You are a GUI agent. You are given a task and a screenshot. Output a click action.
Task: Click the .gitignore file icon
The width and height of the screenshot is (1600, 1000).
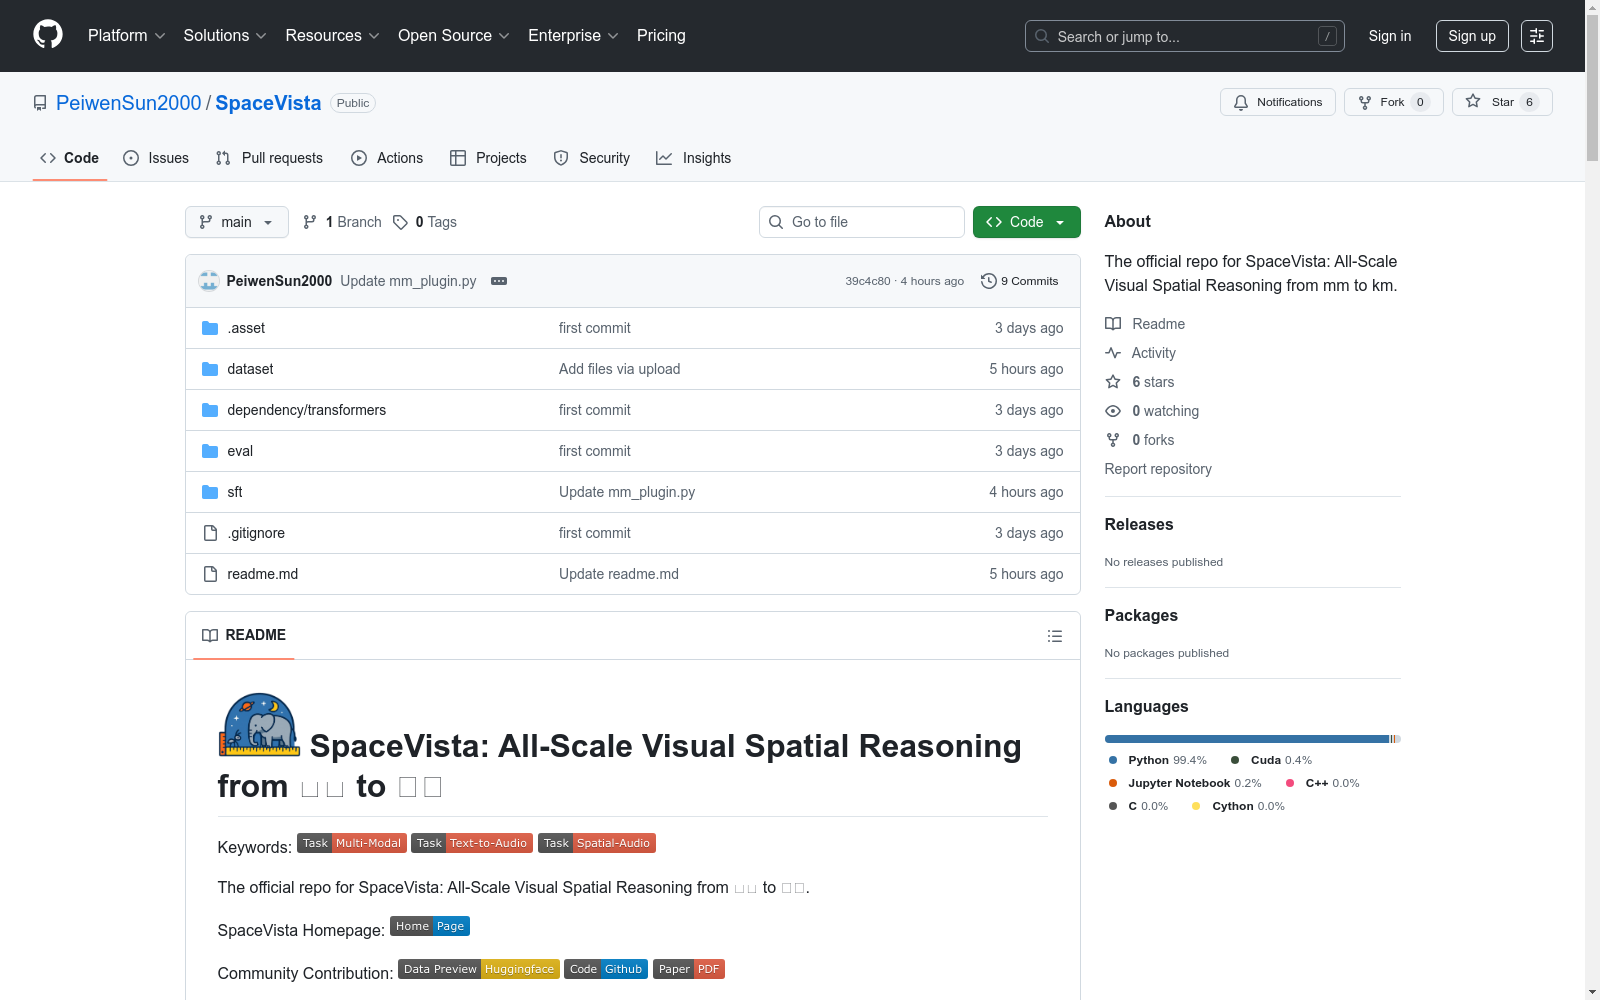pos(210,533)
